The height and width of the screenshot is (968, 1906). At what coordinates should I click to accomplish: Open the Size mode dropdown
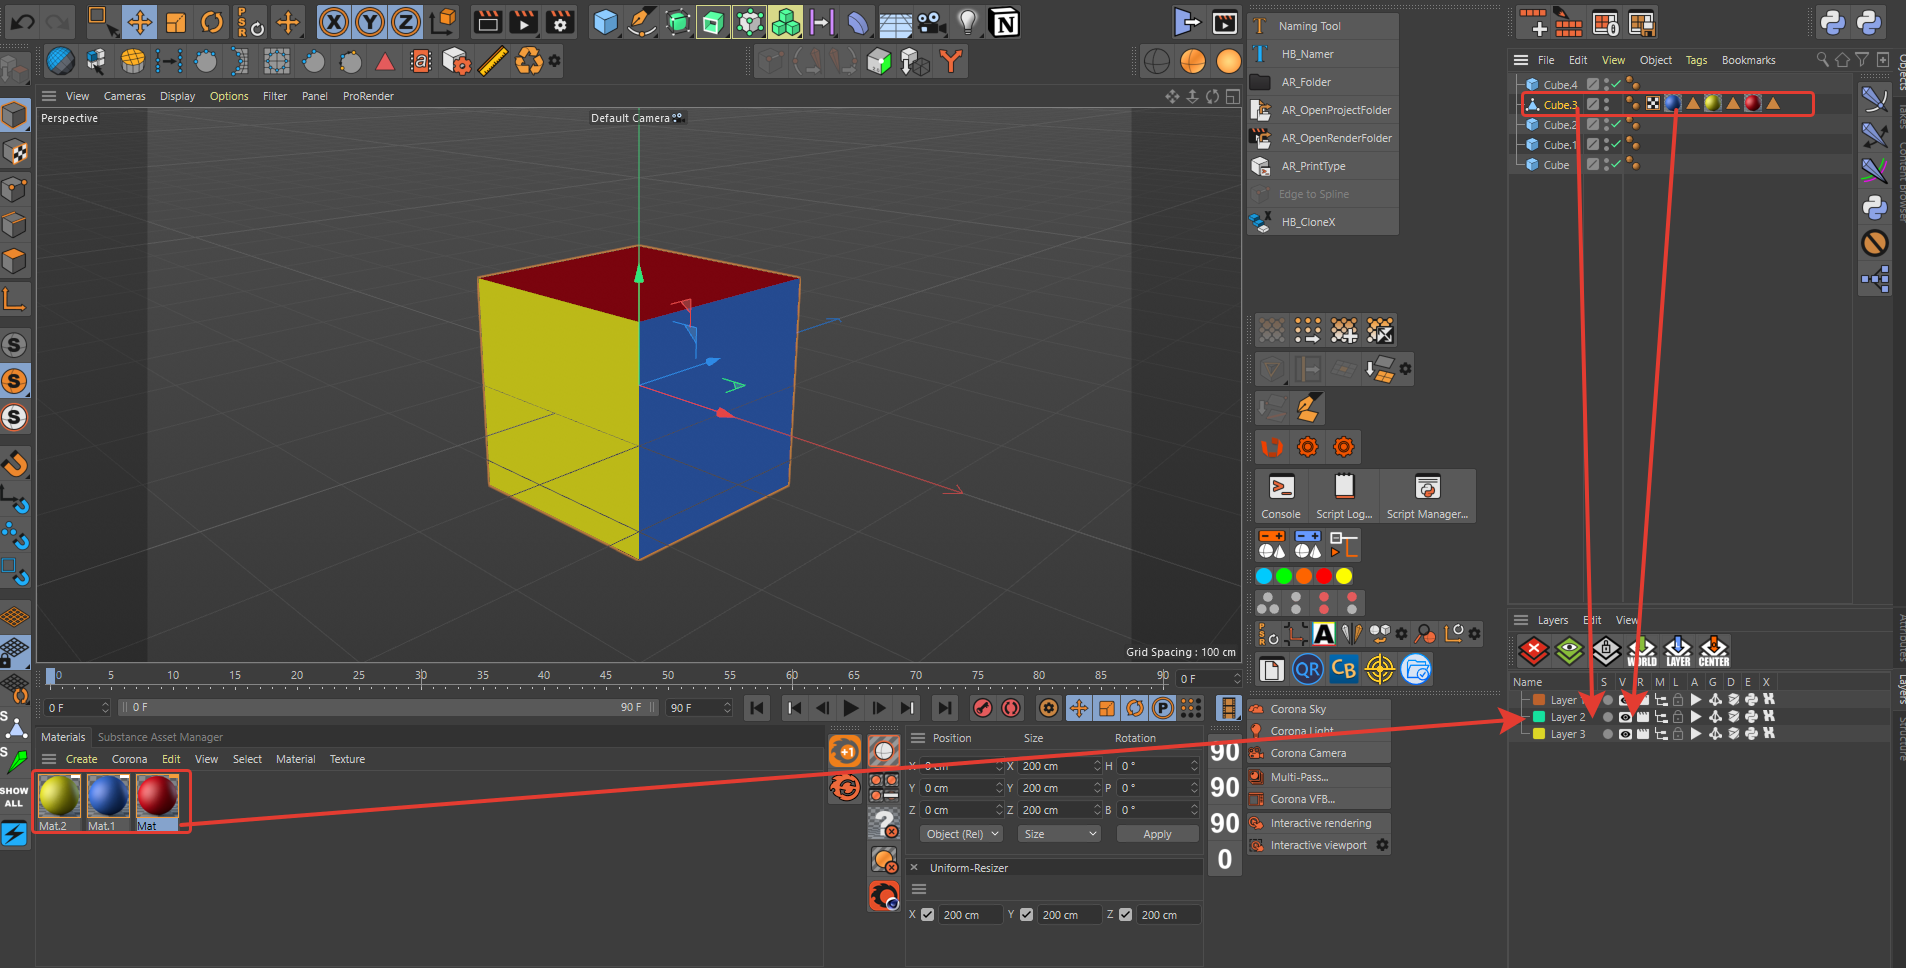coord(1059,834)
